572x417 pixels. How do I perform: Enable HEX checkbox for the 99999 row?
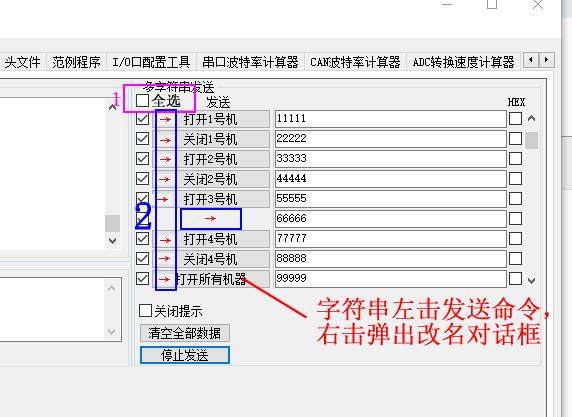pyautogui.click(x=515, y=279)
